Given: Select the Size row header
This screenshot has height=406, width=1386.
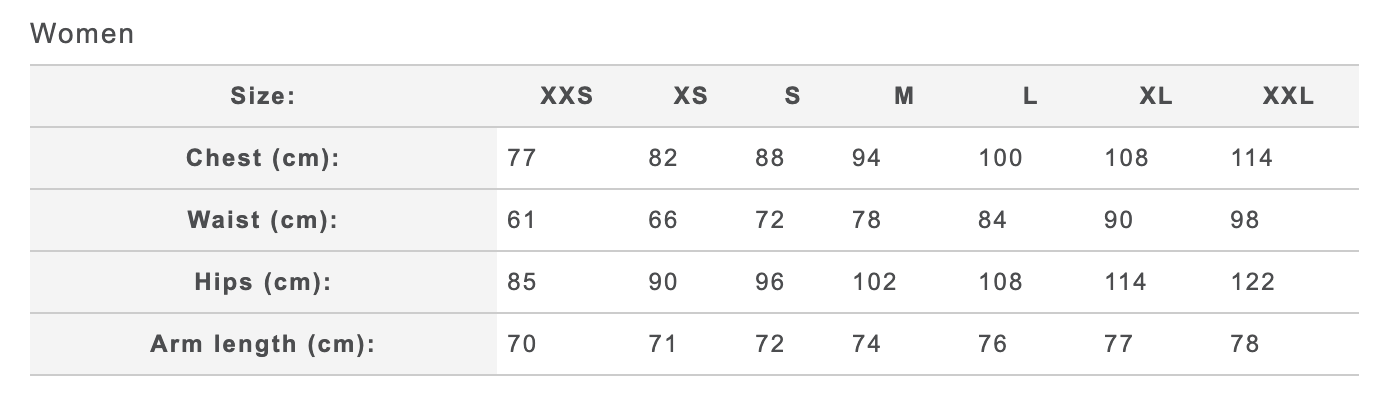Looking at the screenshot, I should [264, 97].
